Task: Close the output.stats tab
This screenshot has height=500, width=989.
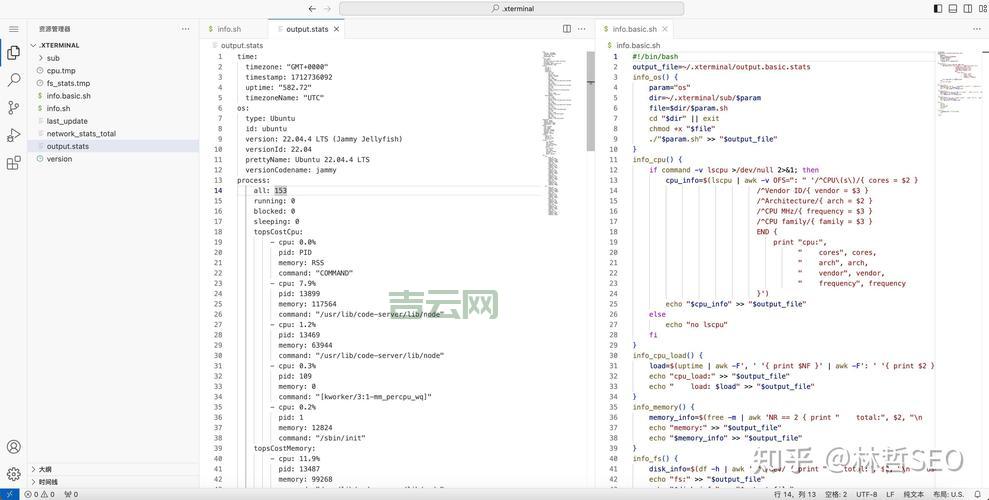Action: pos(337,29)
